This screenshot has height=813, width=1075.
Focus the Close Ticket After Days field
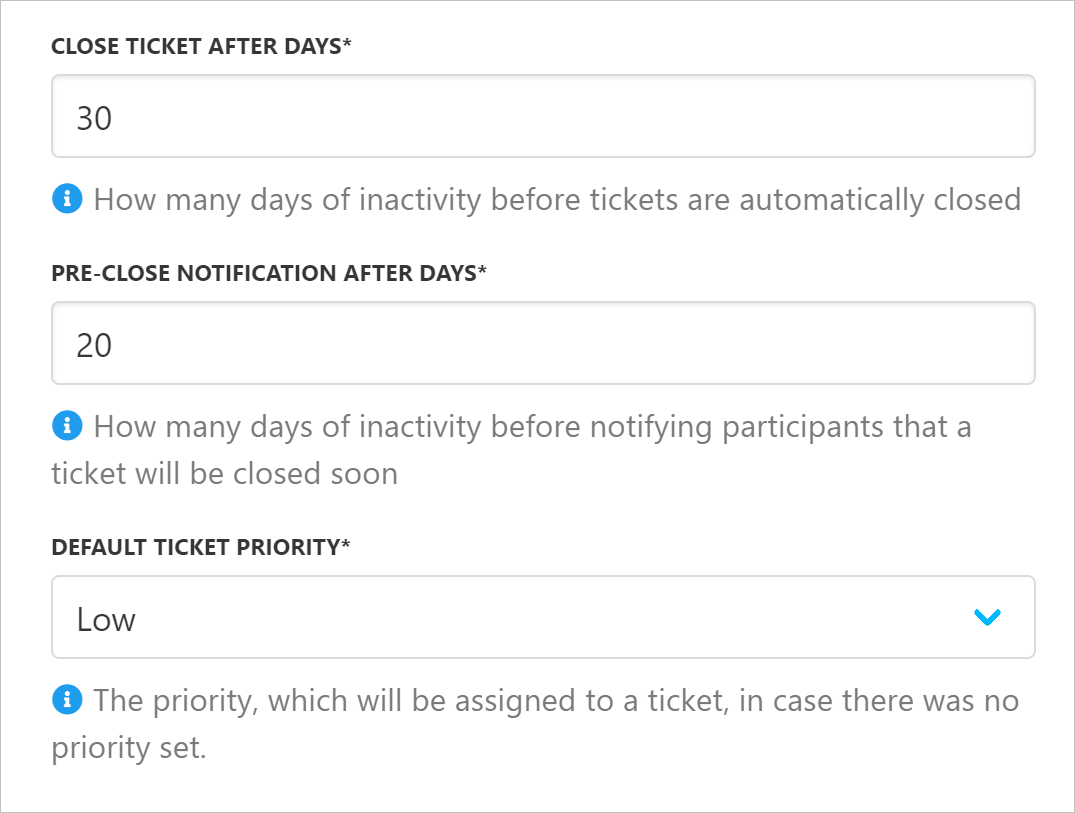(x=542, y=117)
